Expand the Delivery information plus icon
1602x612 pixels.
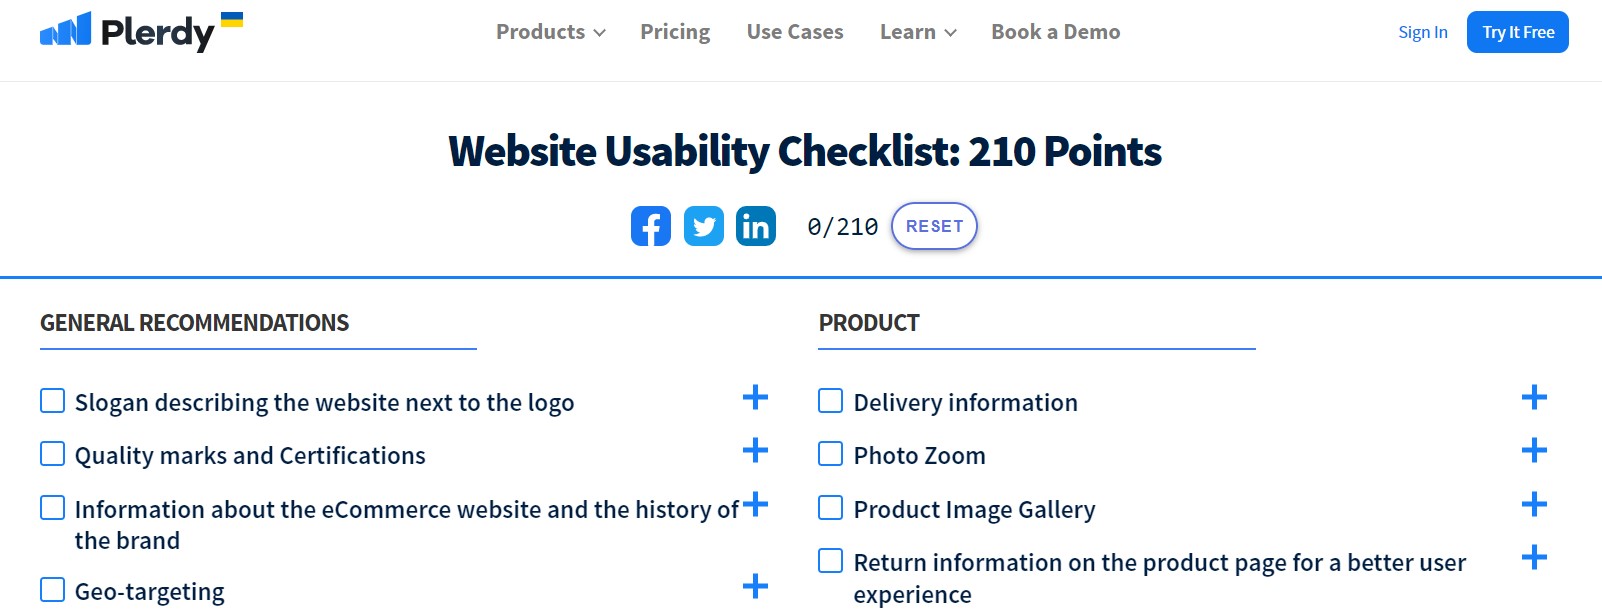[x=1534, y=397]
